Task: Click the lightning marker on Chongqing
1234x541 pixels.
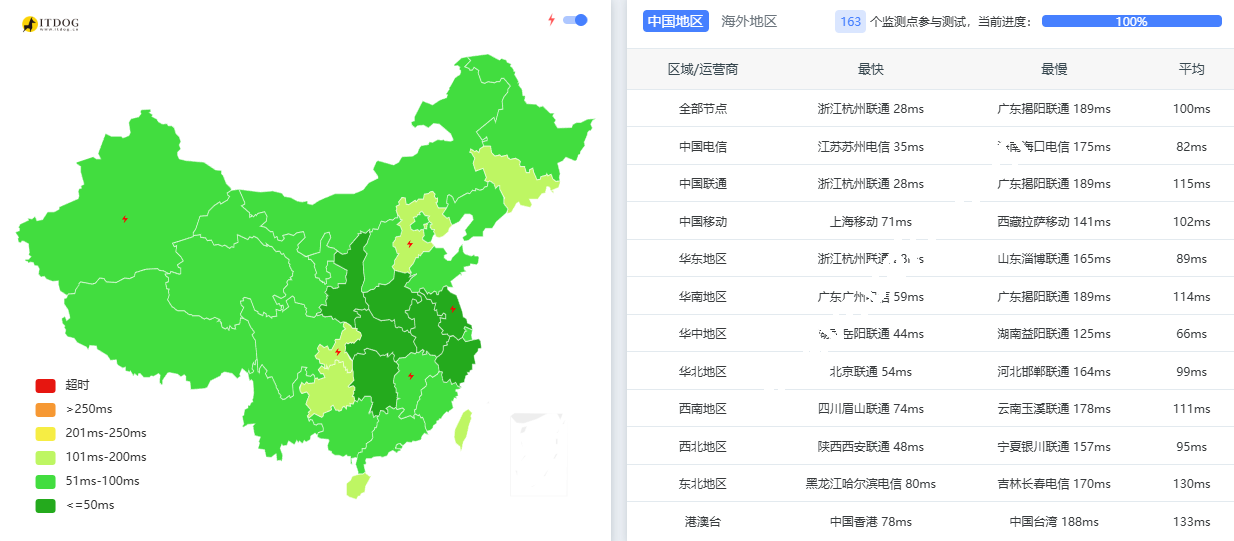Action: point(338,352)
